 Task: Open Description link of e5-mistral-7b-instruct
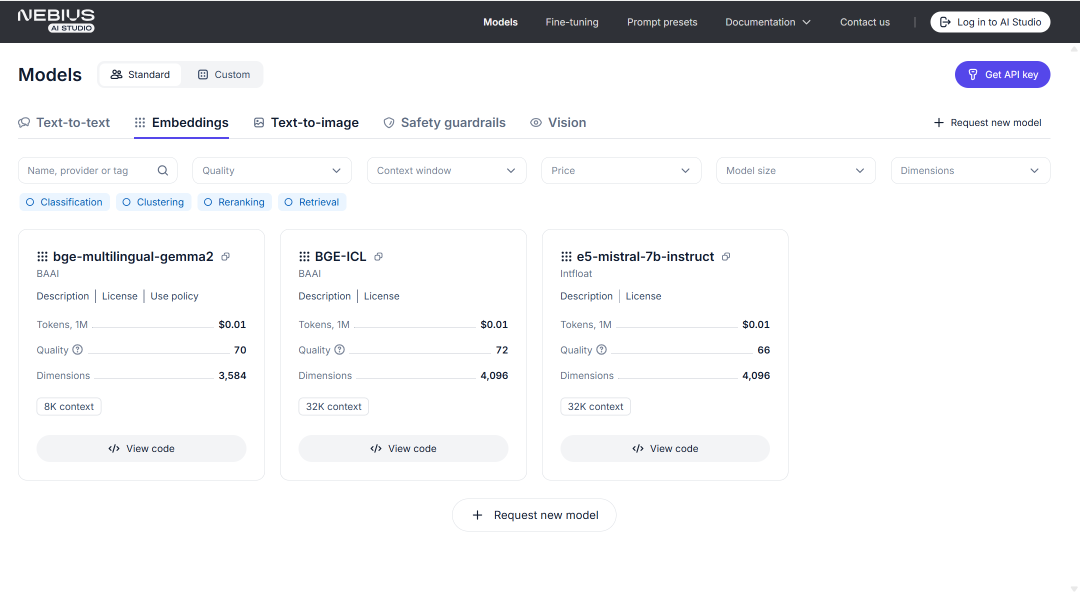click(586, 296)
